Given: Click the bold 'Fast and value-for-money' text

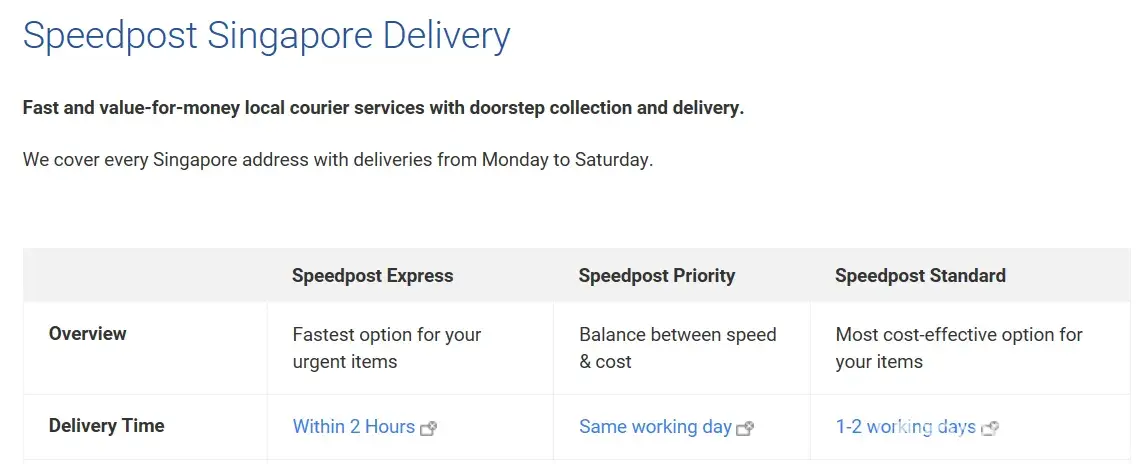Looking at the screenshot, I should coord(130,108).
